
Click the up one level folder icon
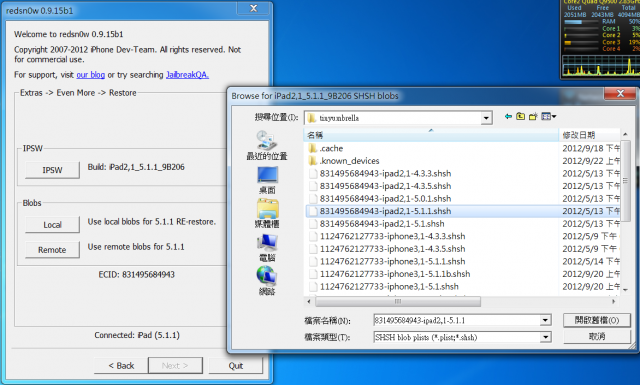(x=520, y=117)
